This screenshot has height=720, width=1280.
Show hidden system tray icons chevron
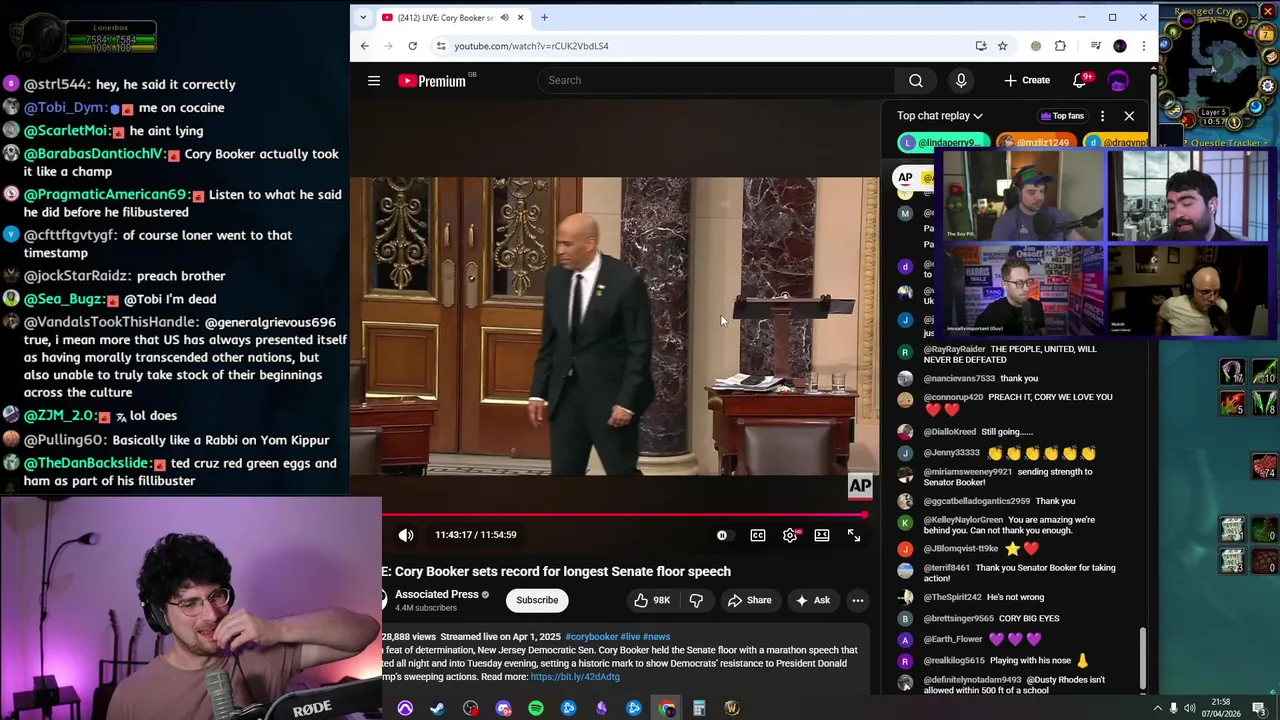(1158, 708)
